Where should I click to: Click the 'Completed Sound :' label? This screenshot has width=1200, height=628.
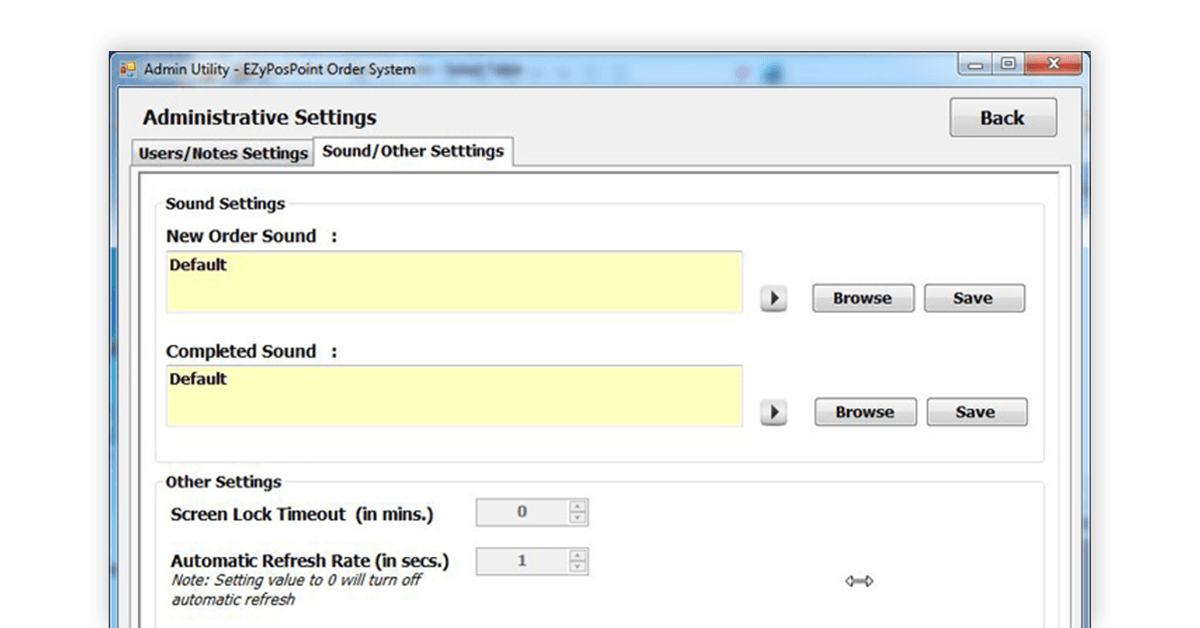(x=252, y=352)
